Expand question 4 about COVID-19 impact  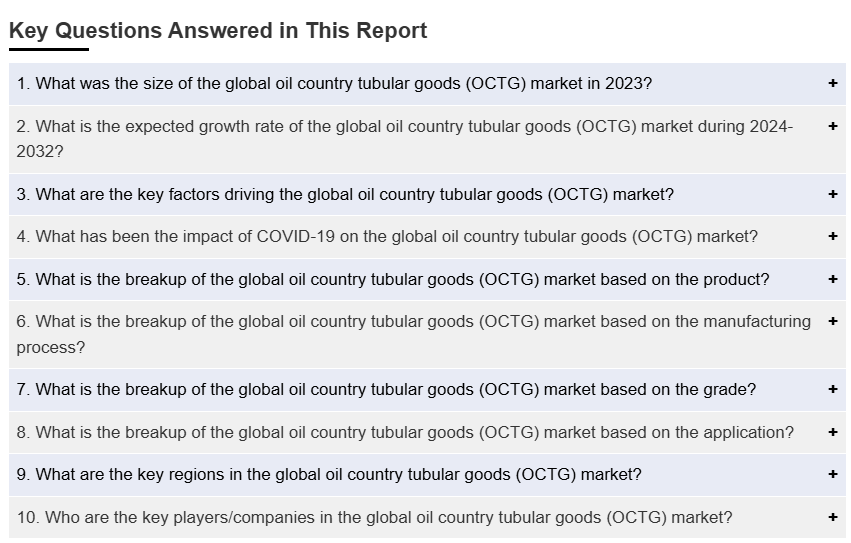pos(387,237)
